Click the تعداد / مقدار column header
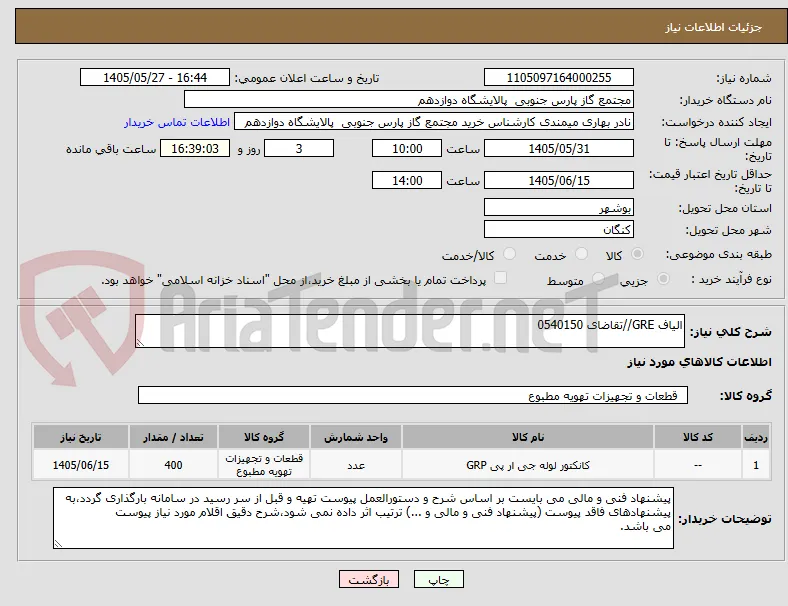Viewport: 788px width, 606px height. pos(173,437)
